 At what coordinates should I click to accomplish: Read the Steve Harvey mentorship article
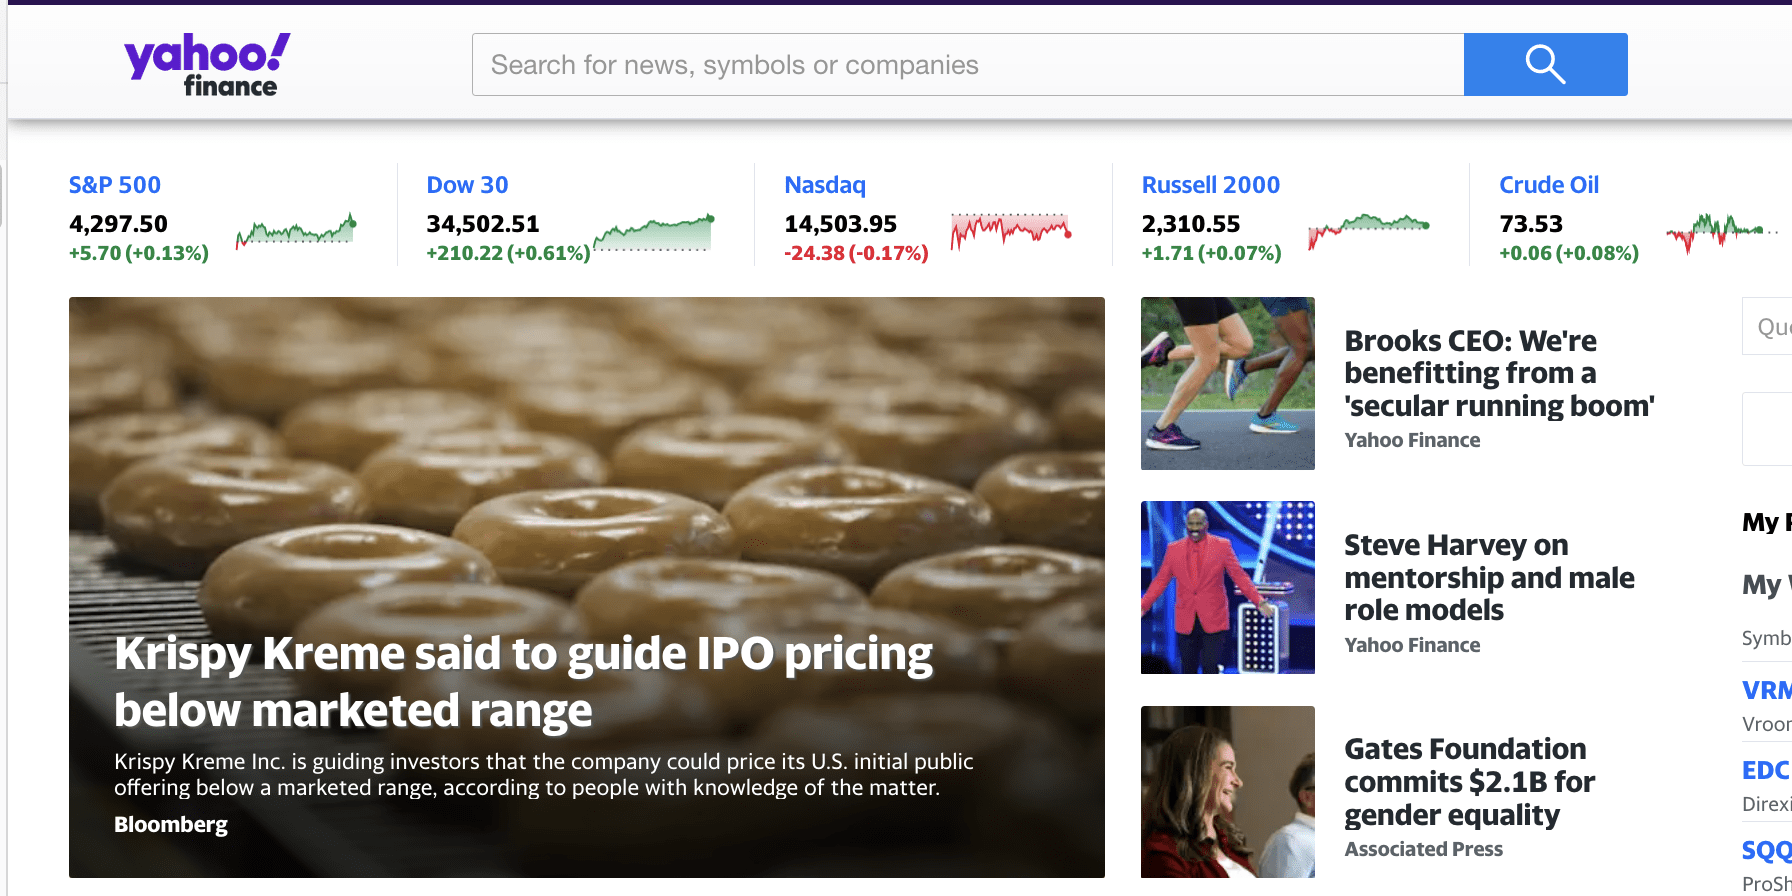tap(1488, 577)
